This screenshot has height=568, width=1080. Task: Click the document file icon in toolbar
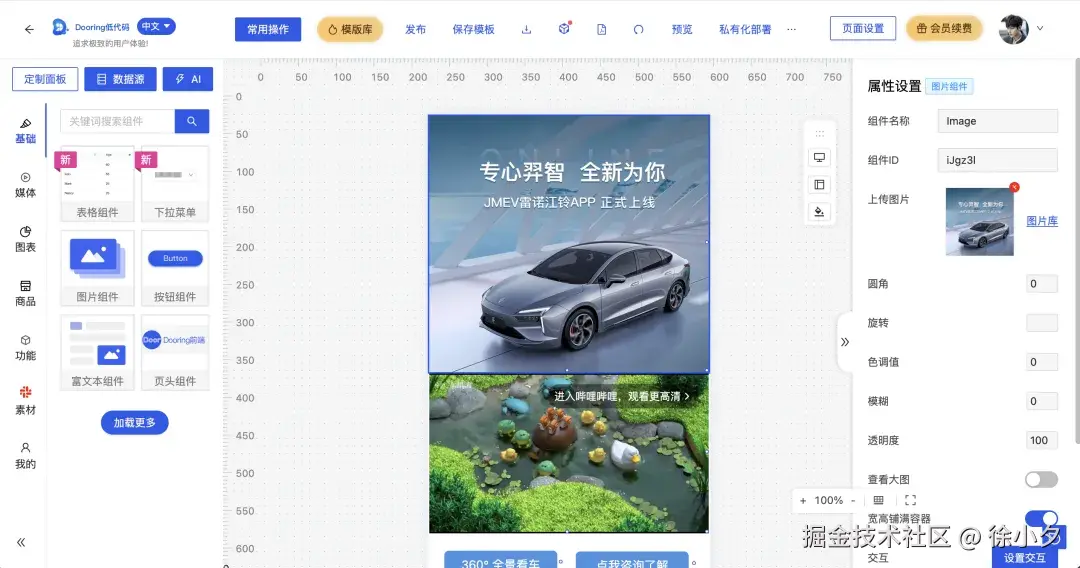(x=601, y=30)
